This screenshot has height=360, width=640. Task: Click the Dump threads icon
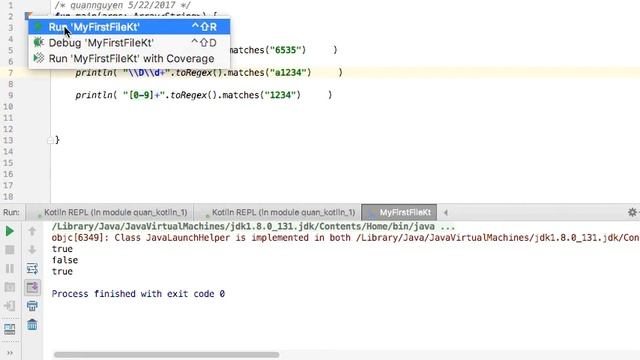click(x=10, y=287)
